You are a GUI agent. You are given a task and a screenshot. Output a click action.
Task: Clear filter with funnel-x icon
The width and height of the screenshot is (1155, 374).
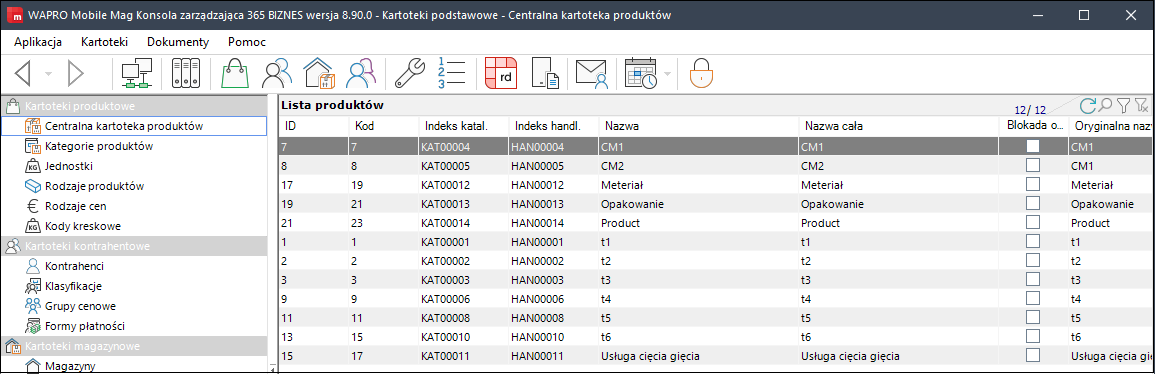(x=1141, y=105)
